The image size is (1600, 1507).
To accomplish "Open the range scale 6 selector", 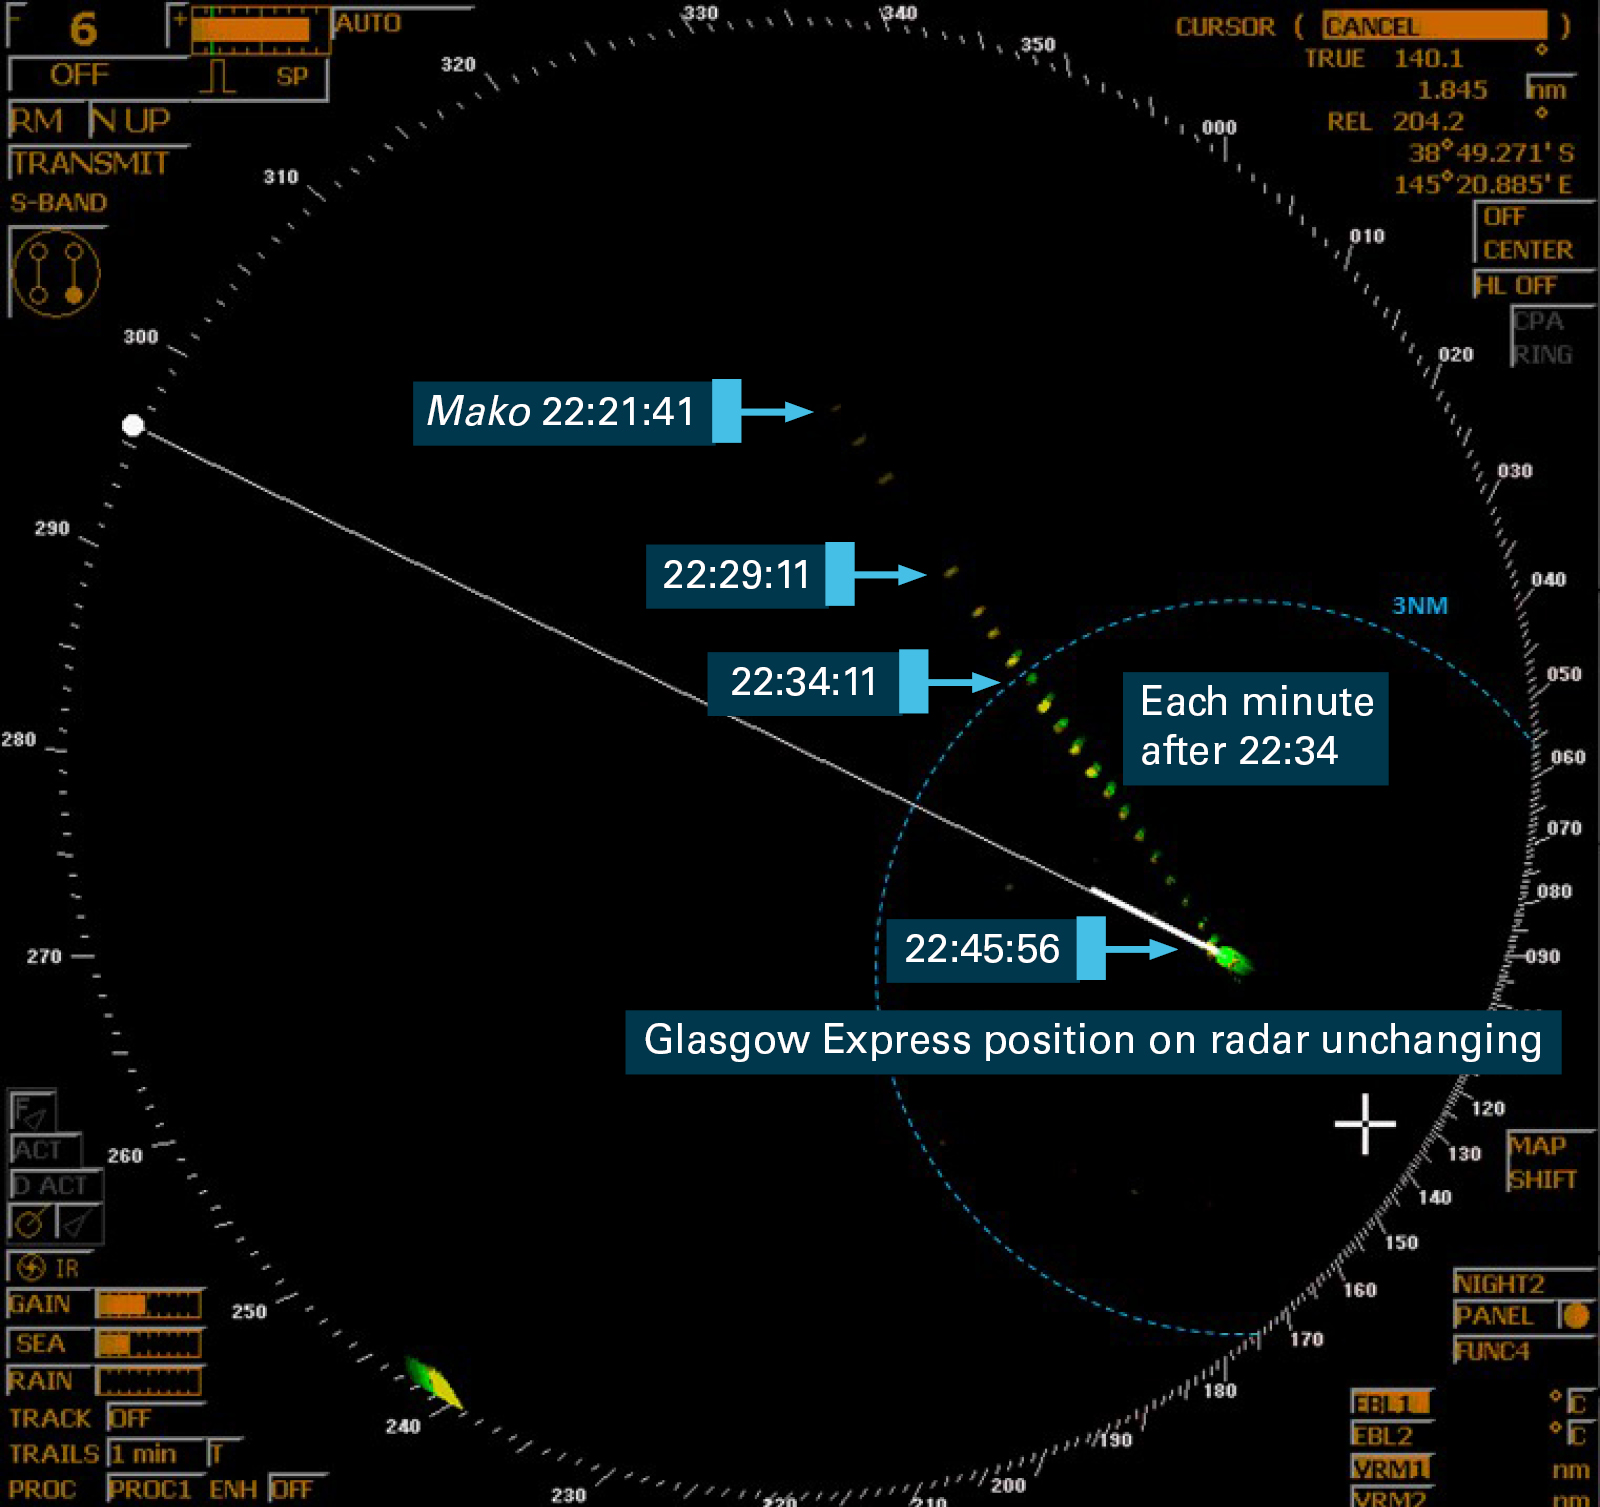I will (x=84, y=28).
